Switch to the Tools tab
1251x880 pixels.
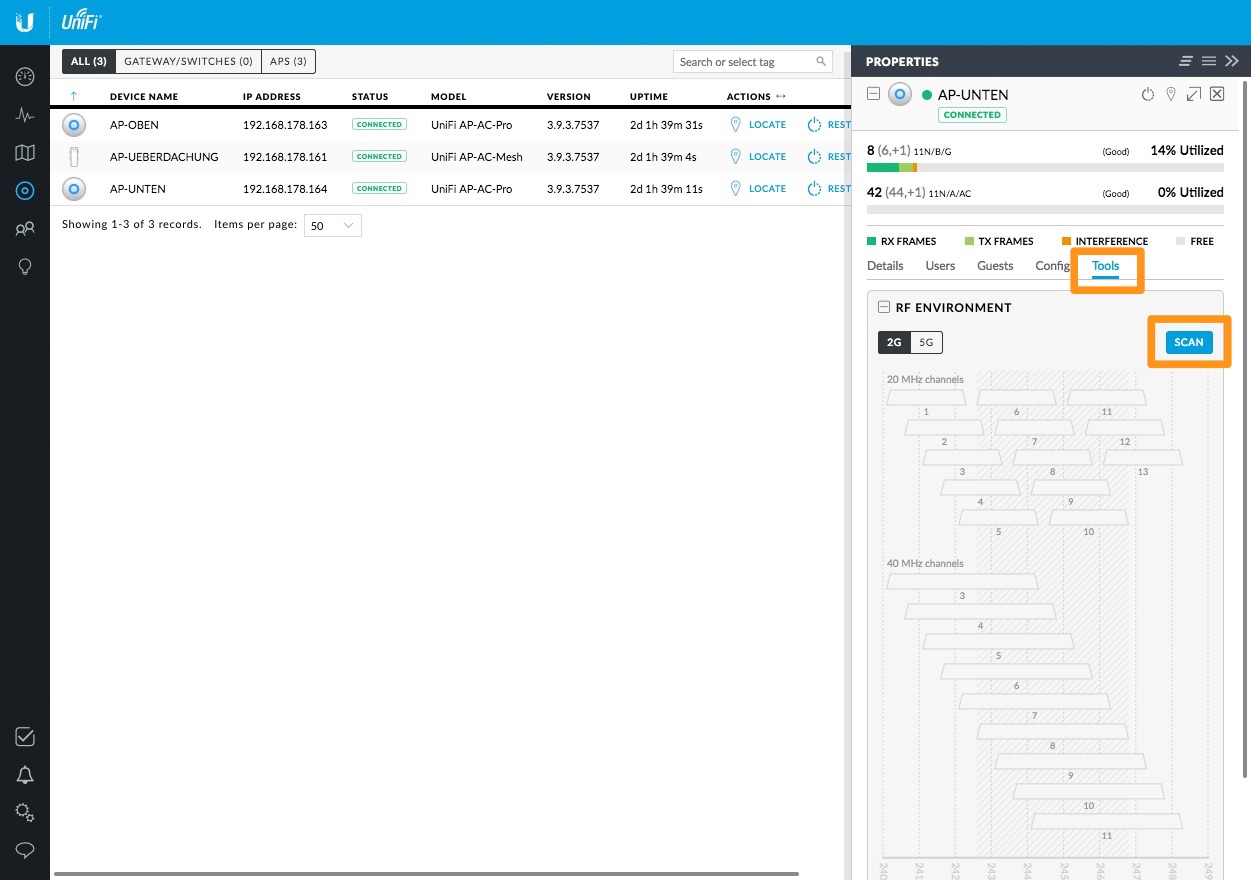click(x=1105, y=266)
